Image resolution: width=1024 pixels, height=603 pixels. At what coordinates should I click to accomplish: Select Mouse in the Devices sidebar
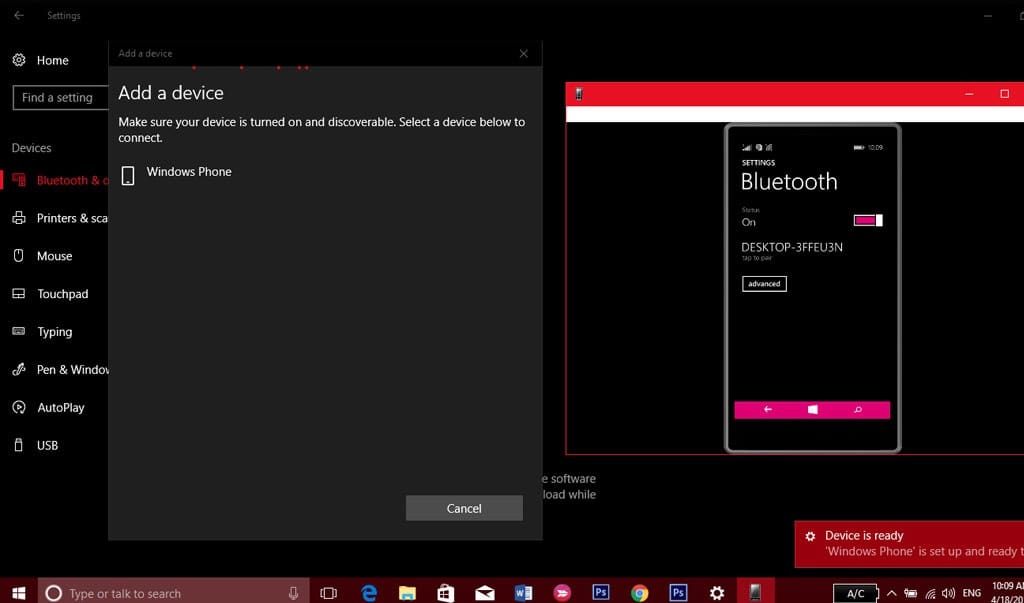click(x=54, y=256)
